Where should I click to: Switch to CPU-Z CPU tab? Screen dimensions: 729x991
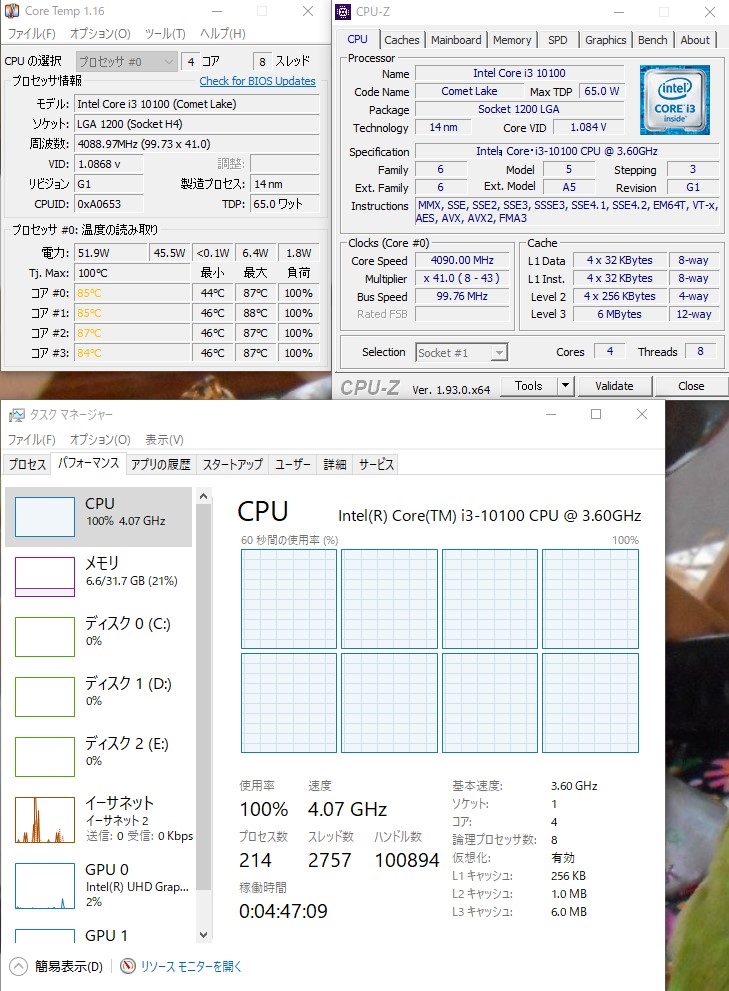(357, 39)
